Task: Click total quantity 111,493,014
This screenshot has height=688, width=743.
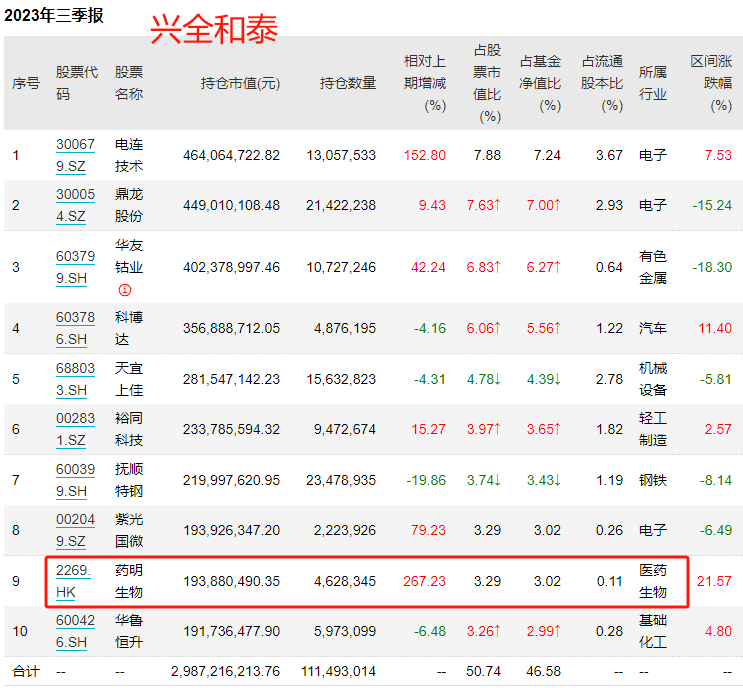Action: click(x=338, y=671)
